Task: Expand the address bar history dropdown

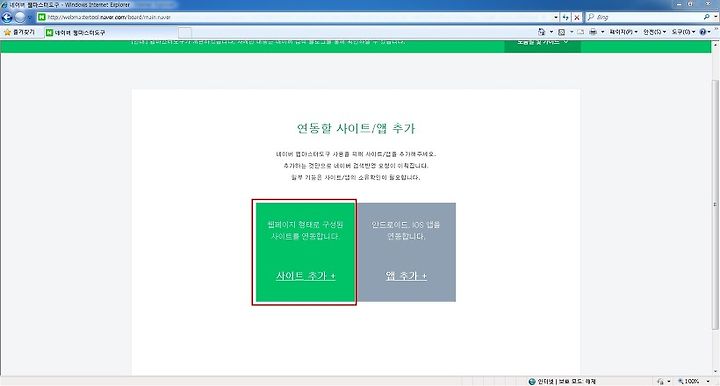Action: tap(556, 17)
